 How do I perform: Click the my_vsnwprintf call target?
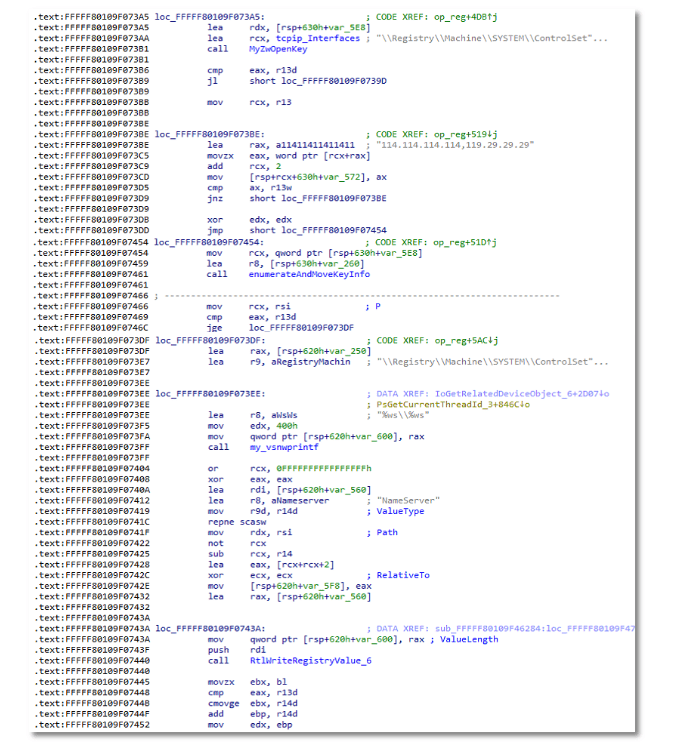point(284,447)
